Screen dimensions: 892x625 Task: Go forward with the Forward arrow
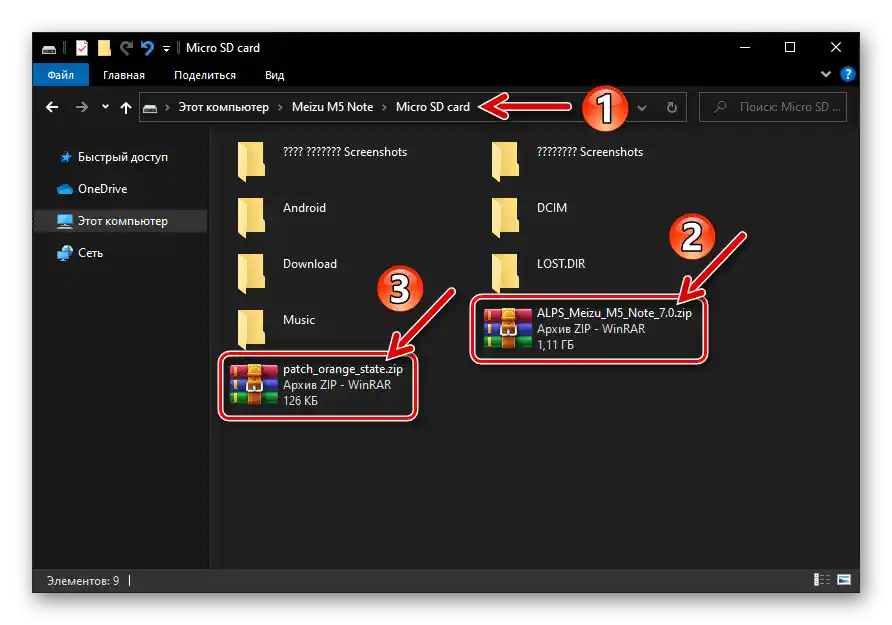[82, 107]
